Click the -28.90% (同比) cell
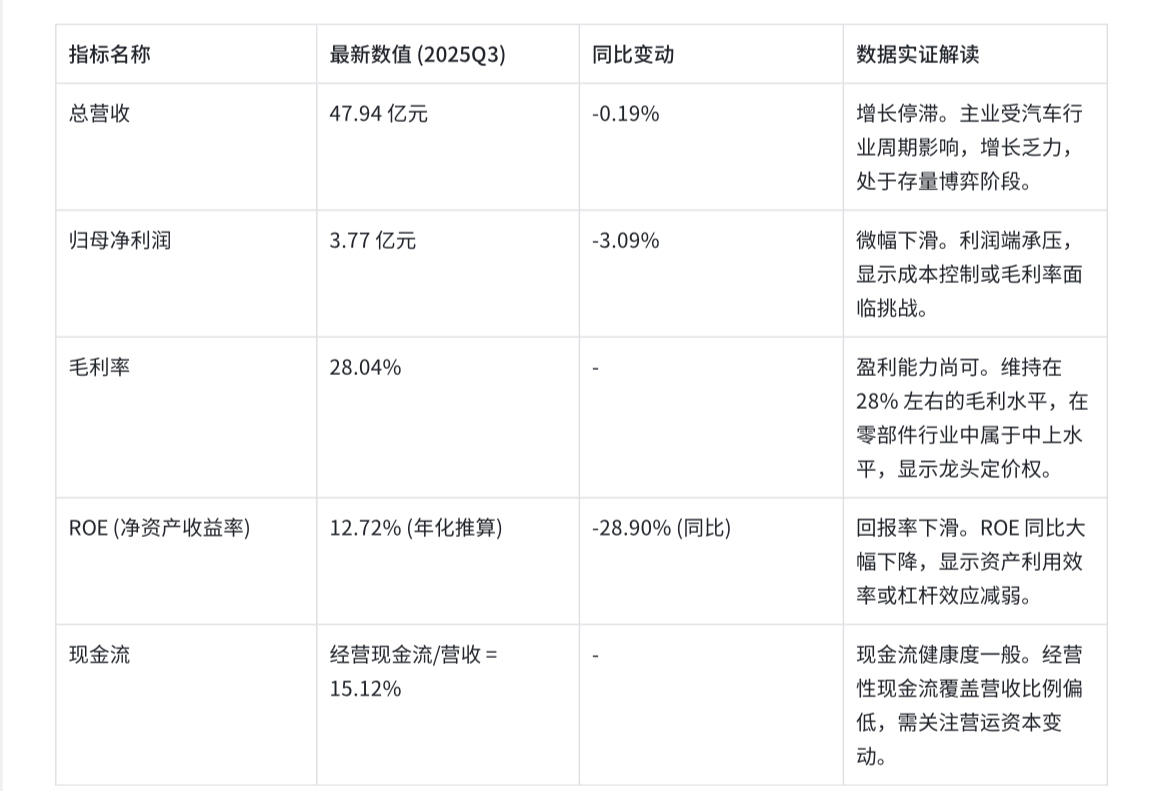This screenshot has width=1155, height=791. (x=661, y=527)
